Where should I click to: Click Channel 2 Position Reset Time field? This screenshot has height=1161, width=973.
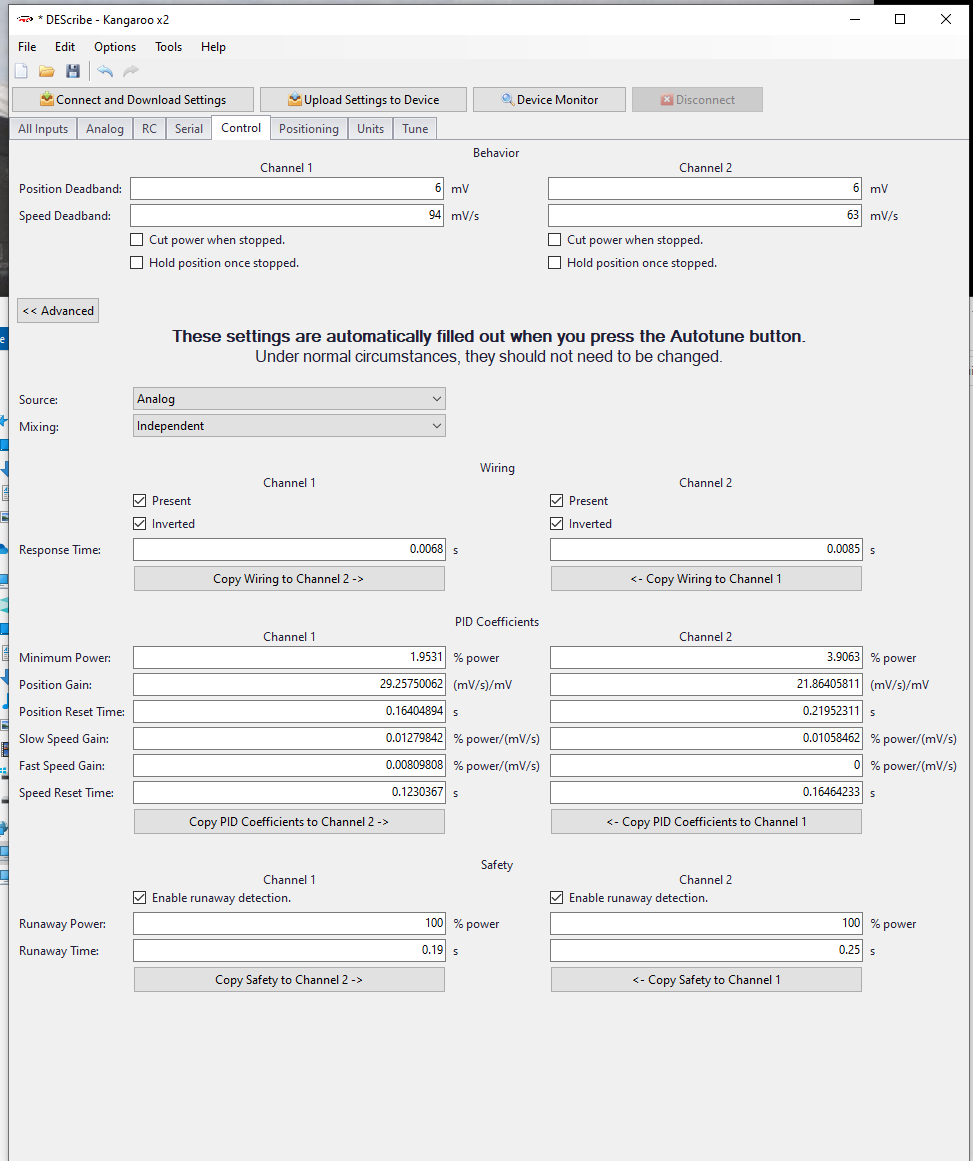tap(706, 712)
